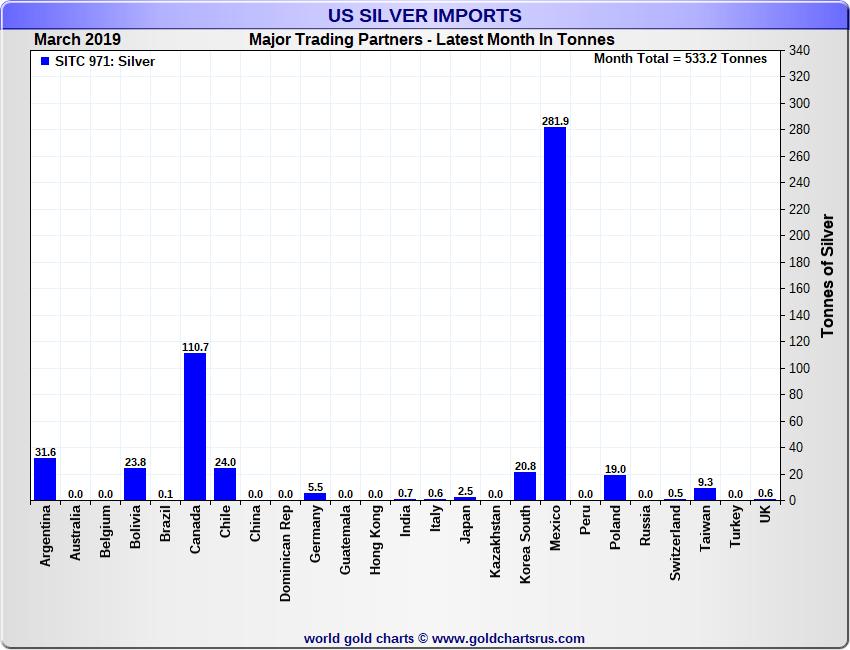Image resolution: width=850 pixels, height=650 pixels.
Task: Click the 'Mexico' axis label
Action: [x=555, y=527]
